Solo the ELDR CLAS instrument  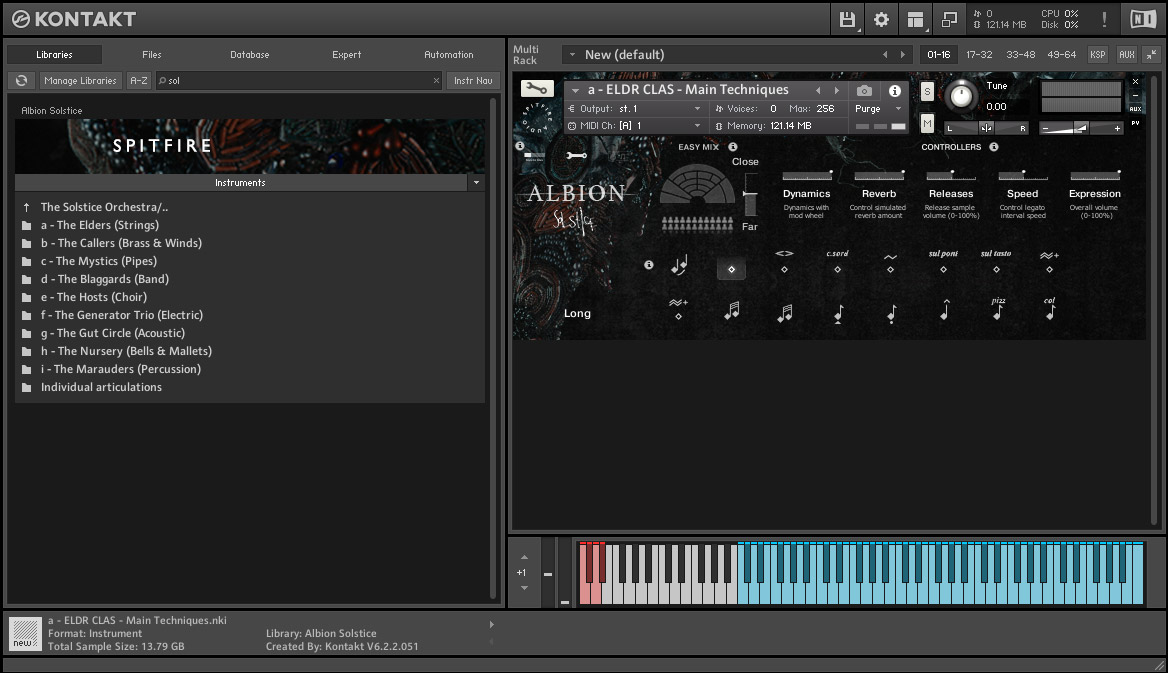click(926, 90)
